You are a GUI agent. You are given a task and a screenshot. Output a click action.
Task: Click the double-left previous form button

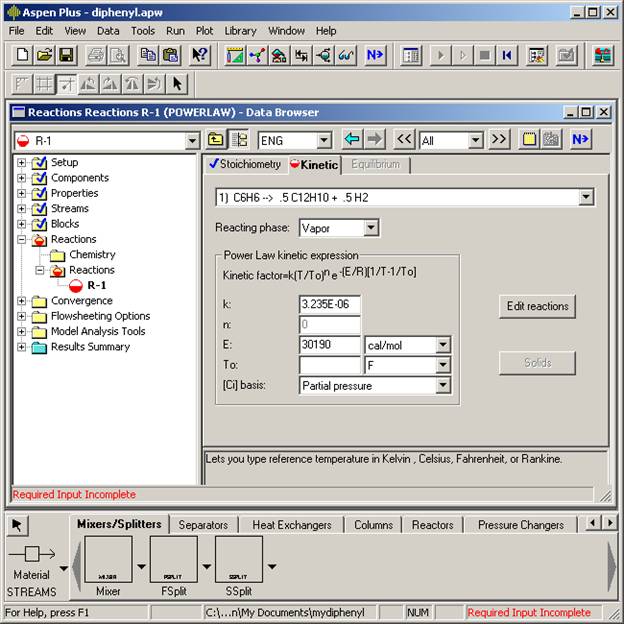(x=404, y=140)
